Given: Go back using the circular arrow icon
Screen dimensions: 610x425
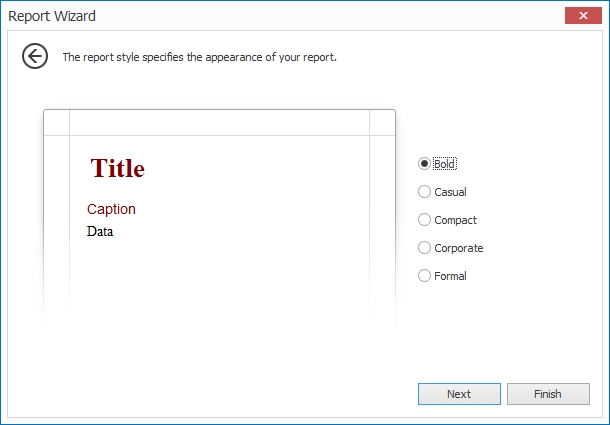Looking at the screenshot, I should (x=35, y=57).
